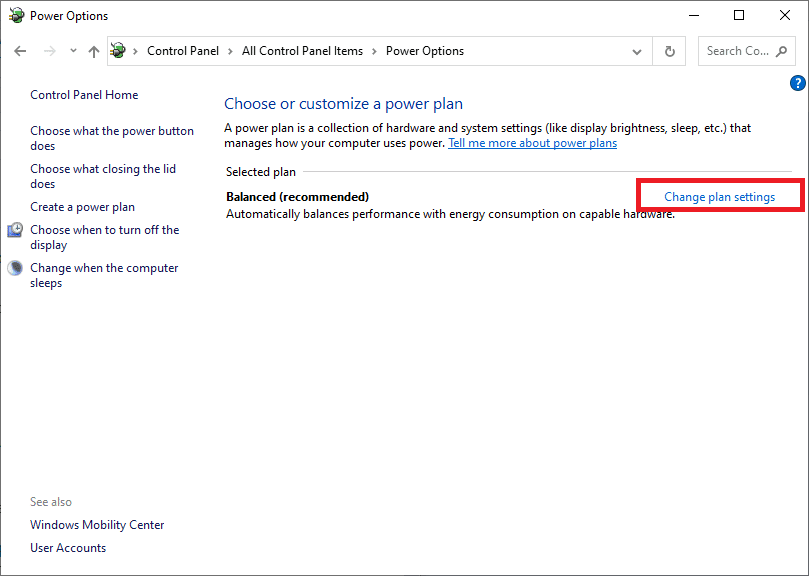Expand the chevron before Control Panel breadcrumb
The image size is (809, 576).
[135, 51]
